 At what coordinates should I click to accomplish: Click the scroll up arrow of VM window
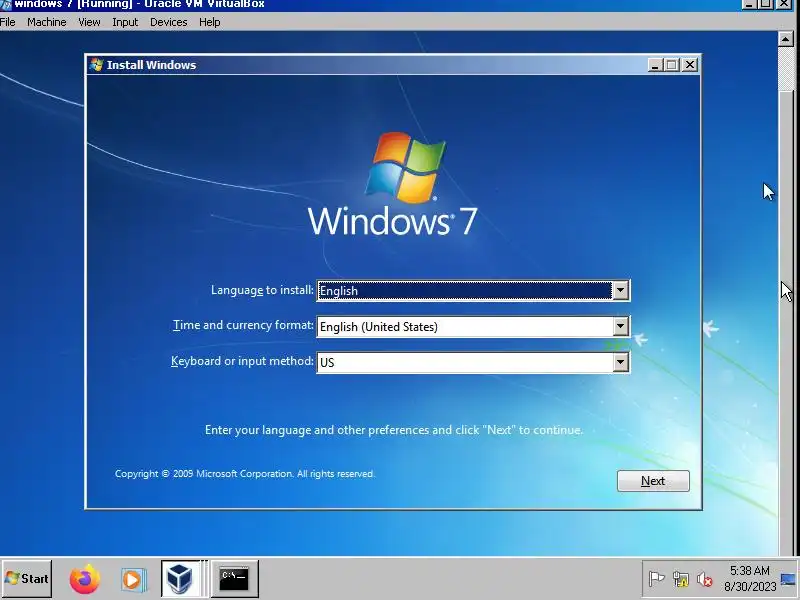[785, 38]
